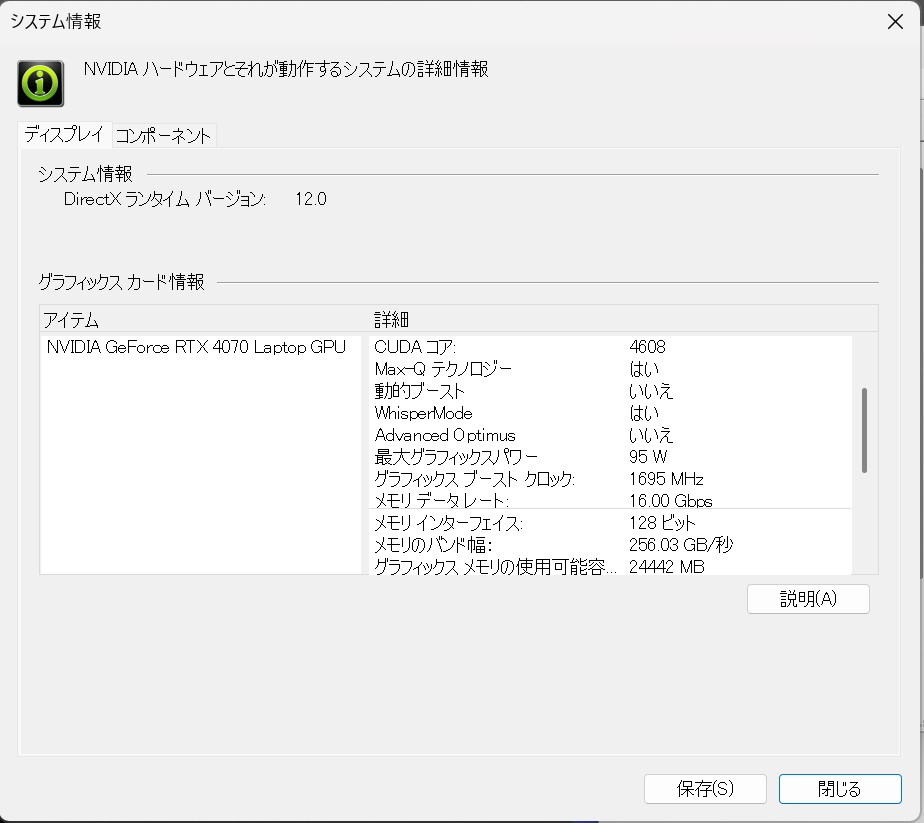Viewport: 924px width, 823px height.
Task: Close the システム情報 dialog with X
Action: [x=895, y=22]
